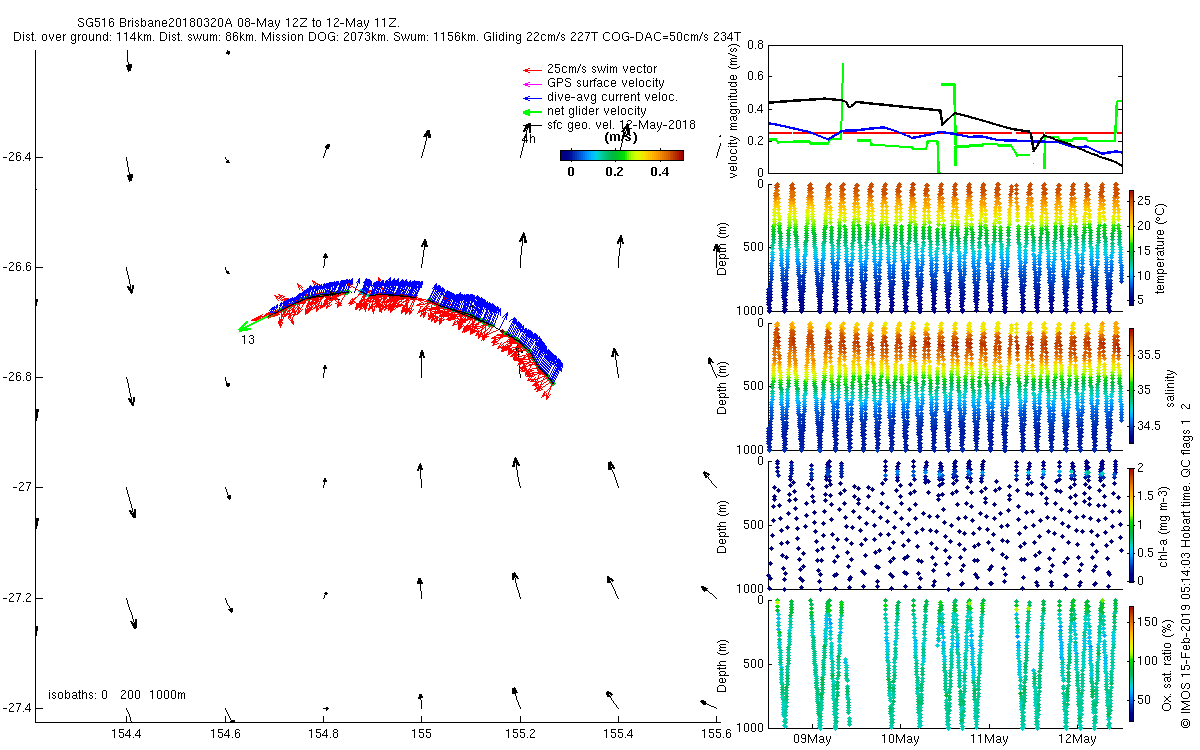Screen dimensions: 1200x750
Task: Click the green net glider velocity legend arrow
Action: click(532, 111)
